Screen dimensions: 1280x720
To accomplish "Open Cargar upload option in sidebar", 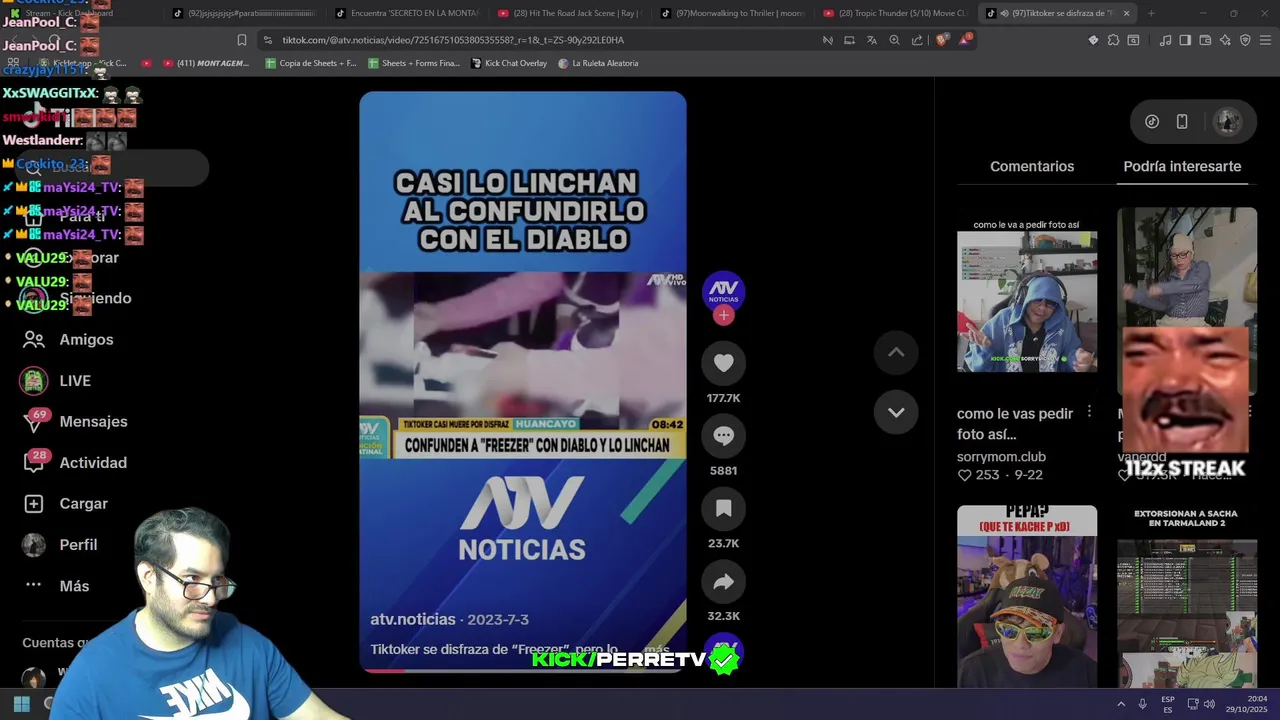I will 66,503.
